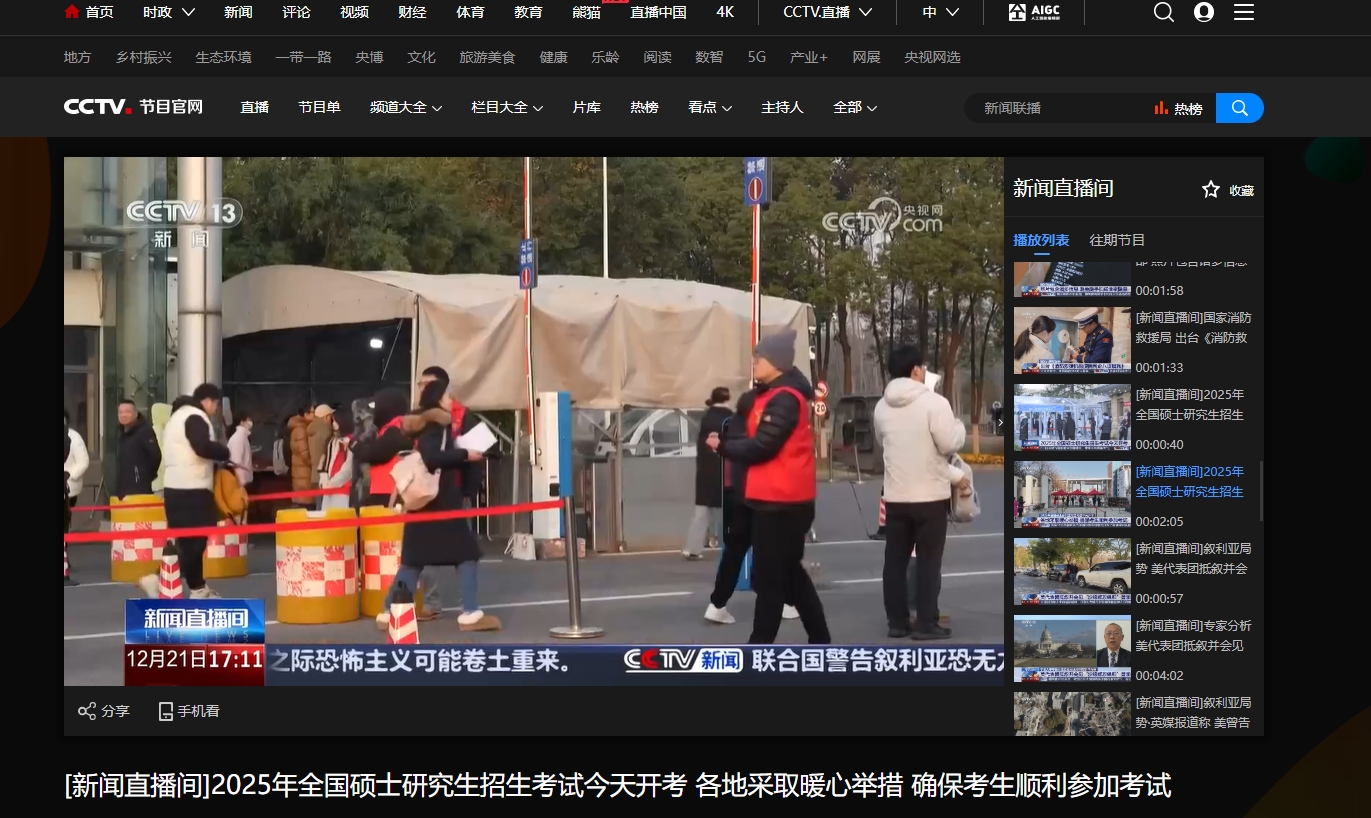Viewport: 1371px width, 818px height.
Task: Click the blue search button
Action: pos(1240,108)
